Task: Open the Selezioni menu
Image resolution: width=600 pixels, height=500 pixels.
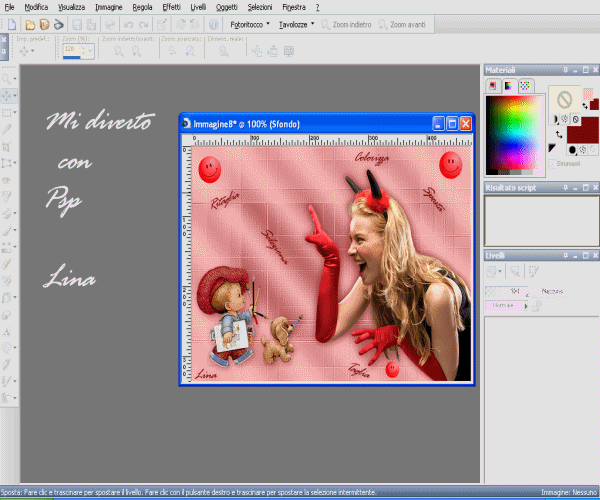Action: click(x=260, y=6)
